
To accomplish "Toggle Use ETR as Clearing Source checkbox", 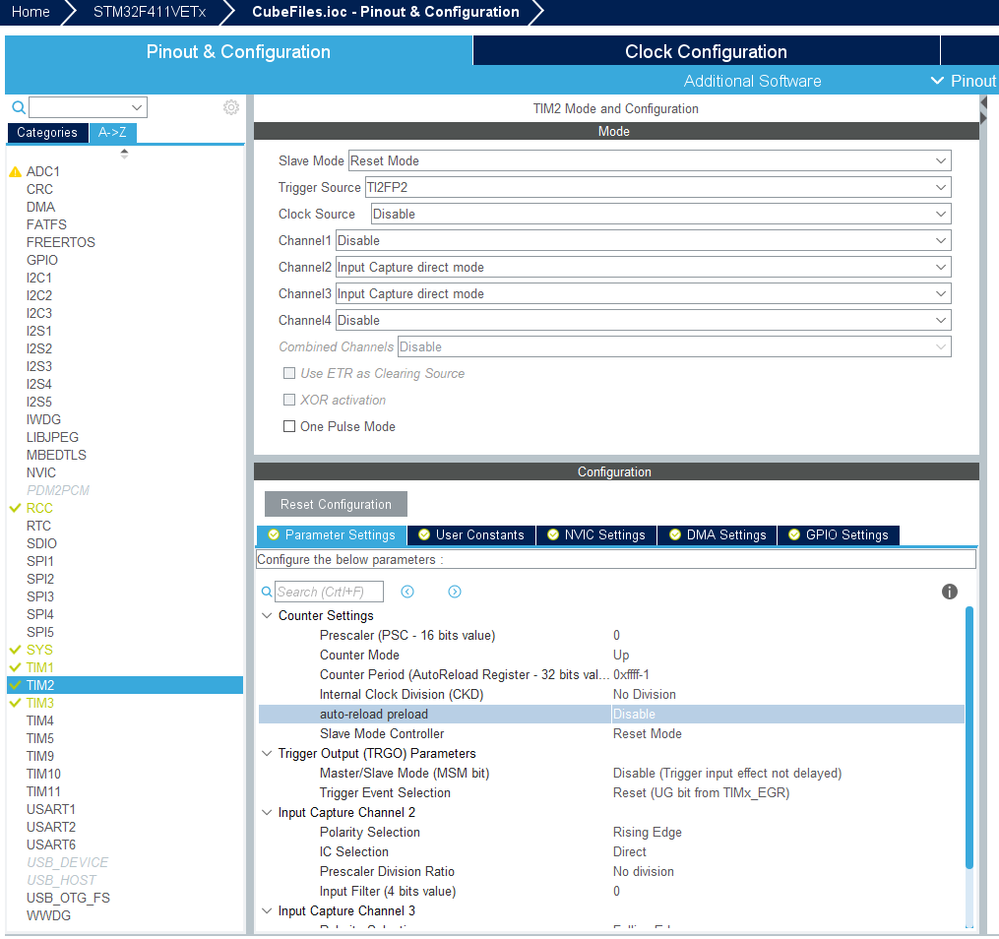I will pyautogui.click(x=289, y=373).
